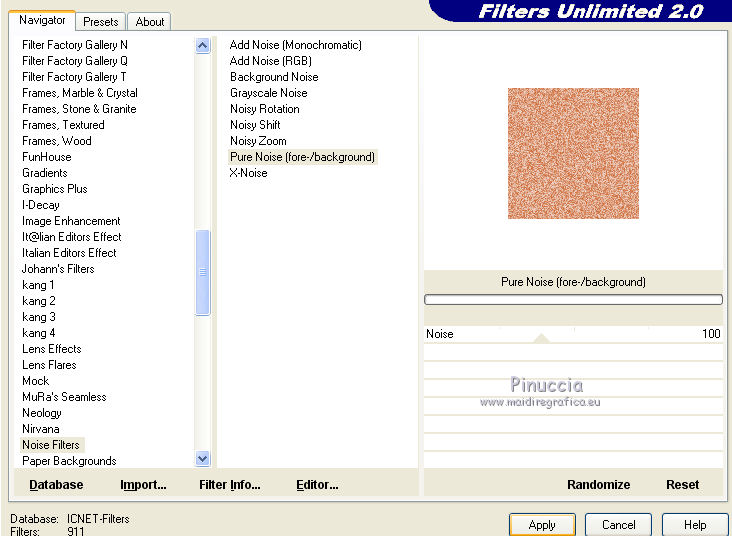Click the category list scroll down arrow
This screenshot has width=732, height=536.
(203, 459)
